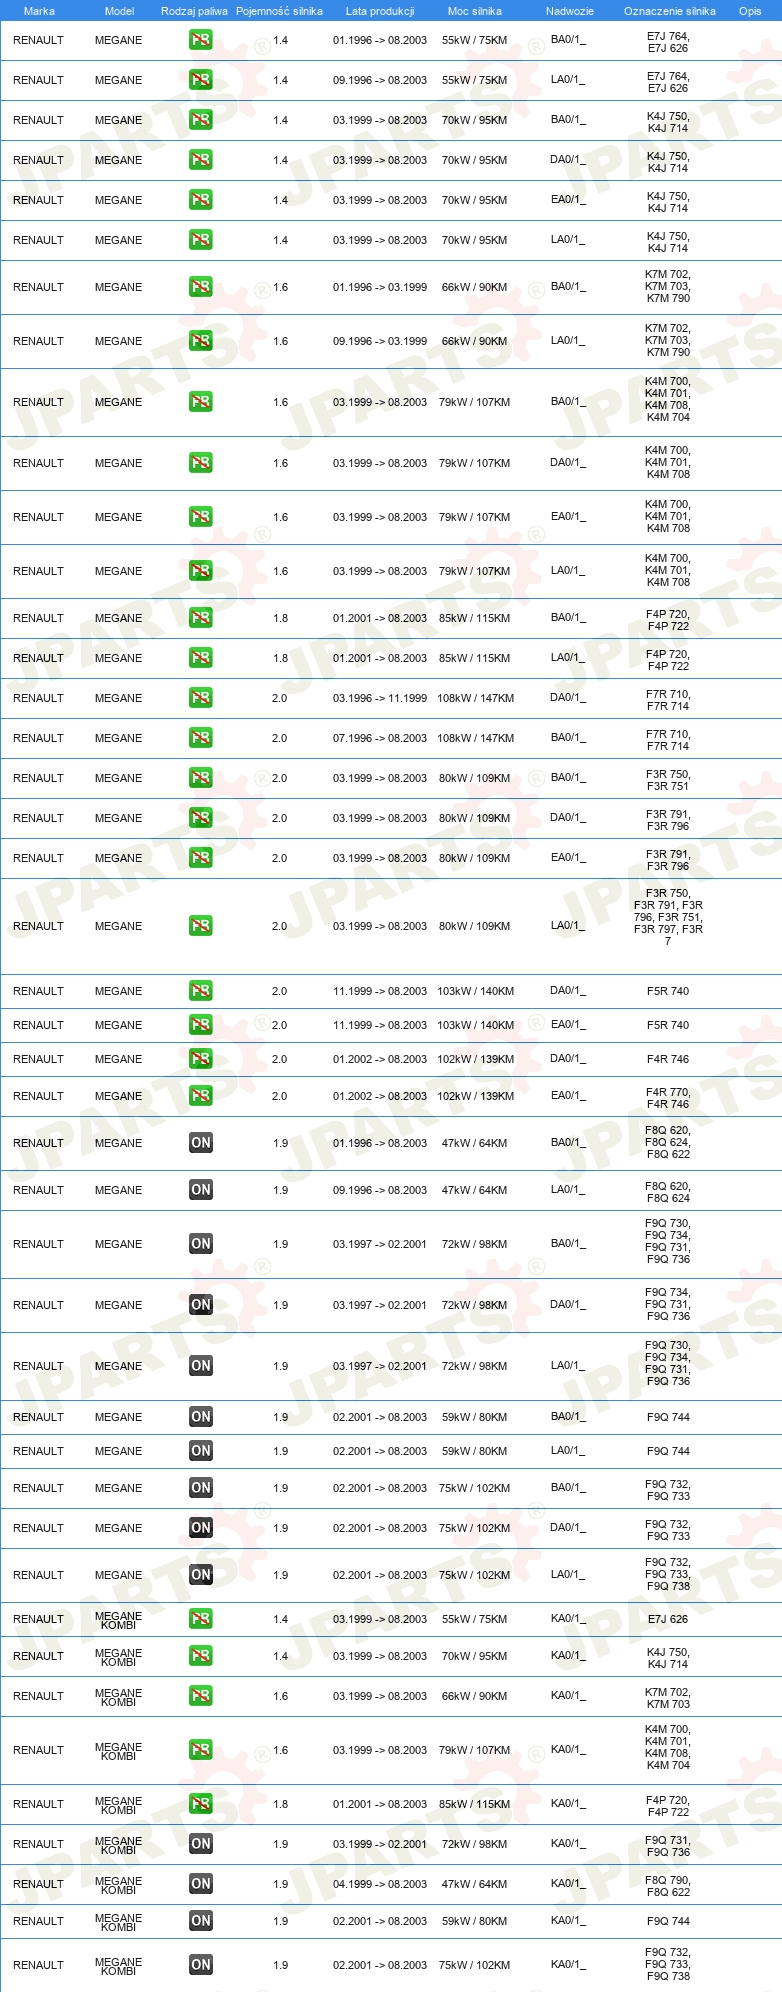Click the Moc silnika column header
Viewport: 782px width, 1992px height.
[475, 11]
